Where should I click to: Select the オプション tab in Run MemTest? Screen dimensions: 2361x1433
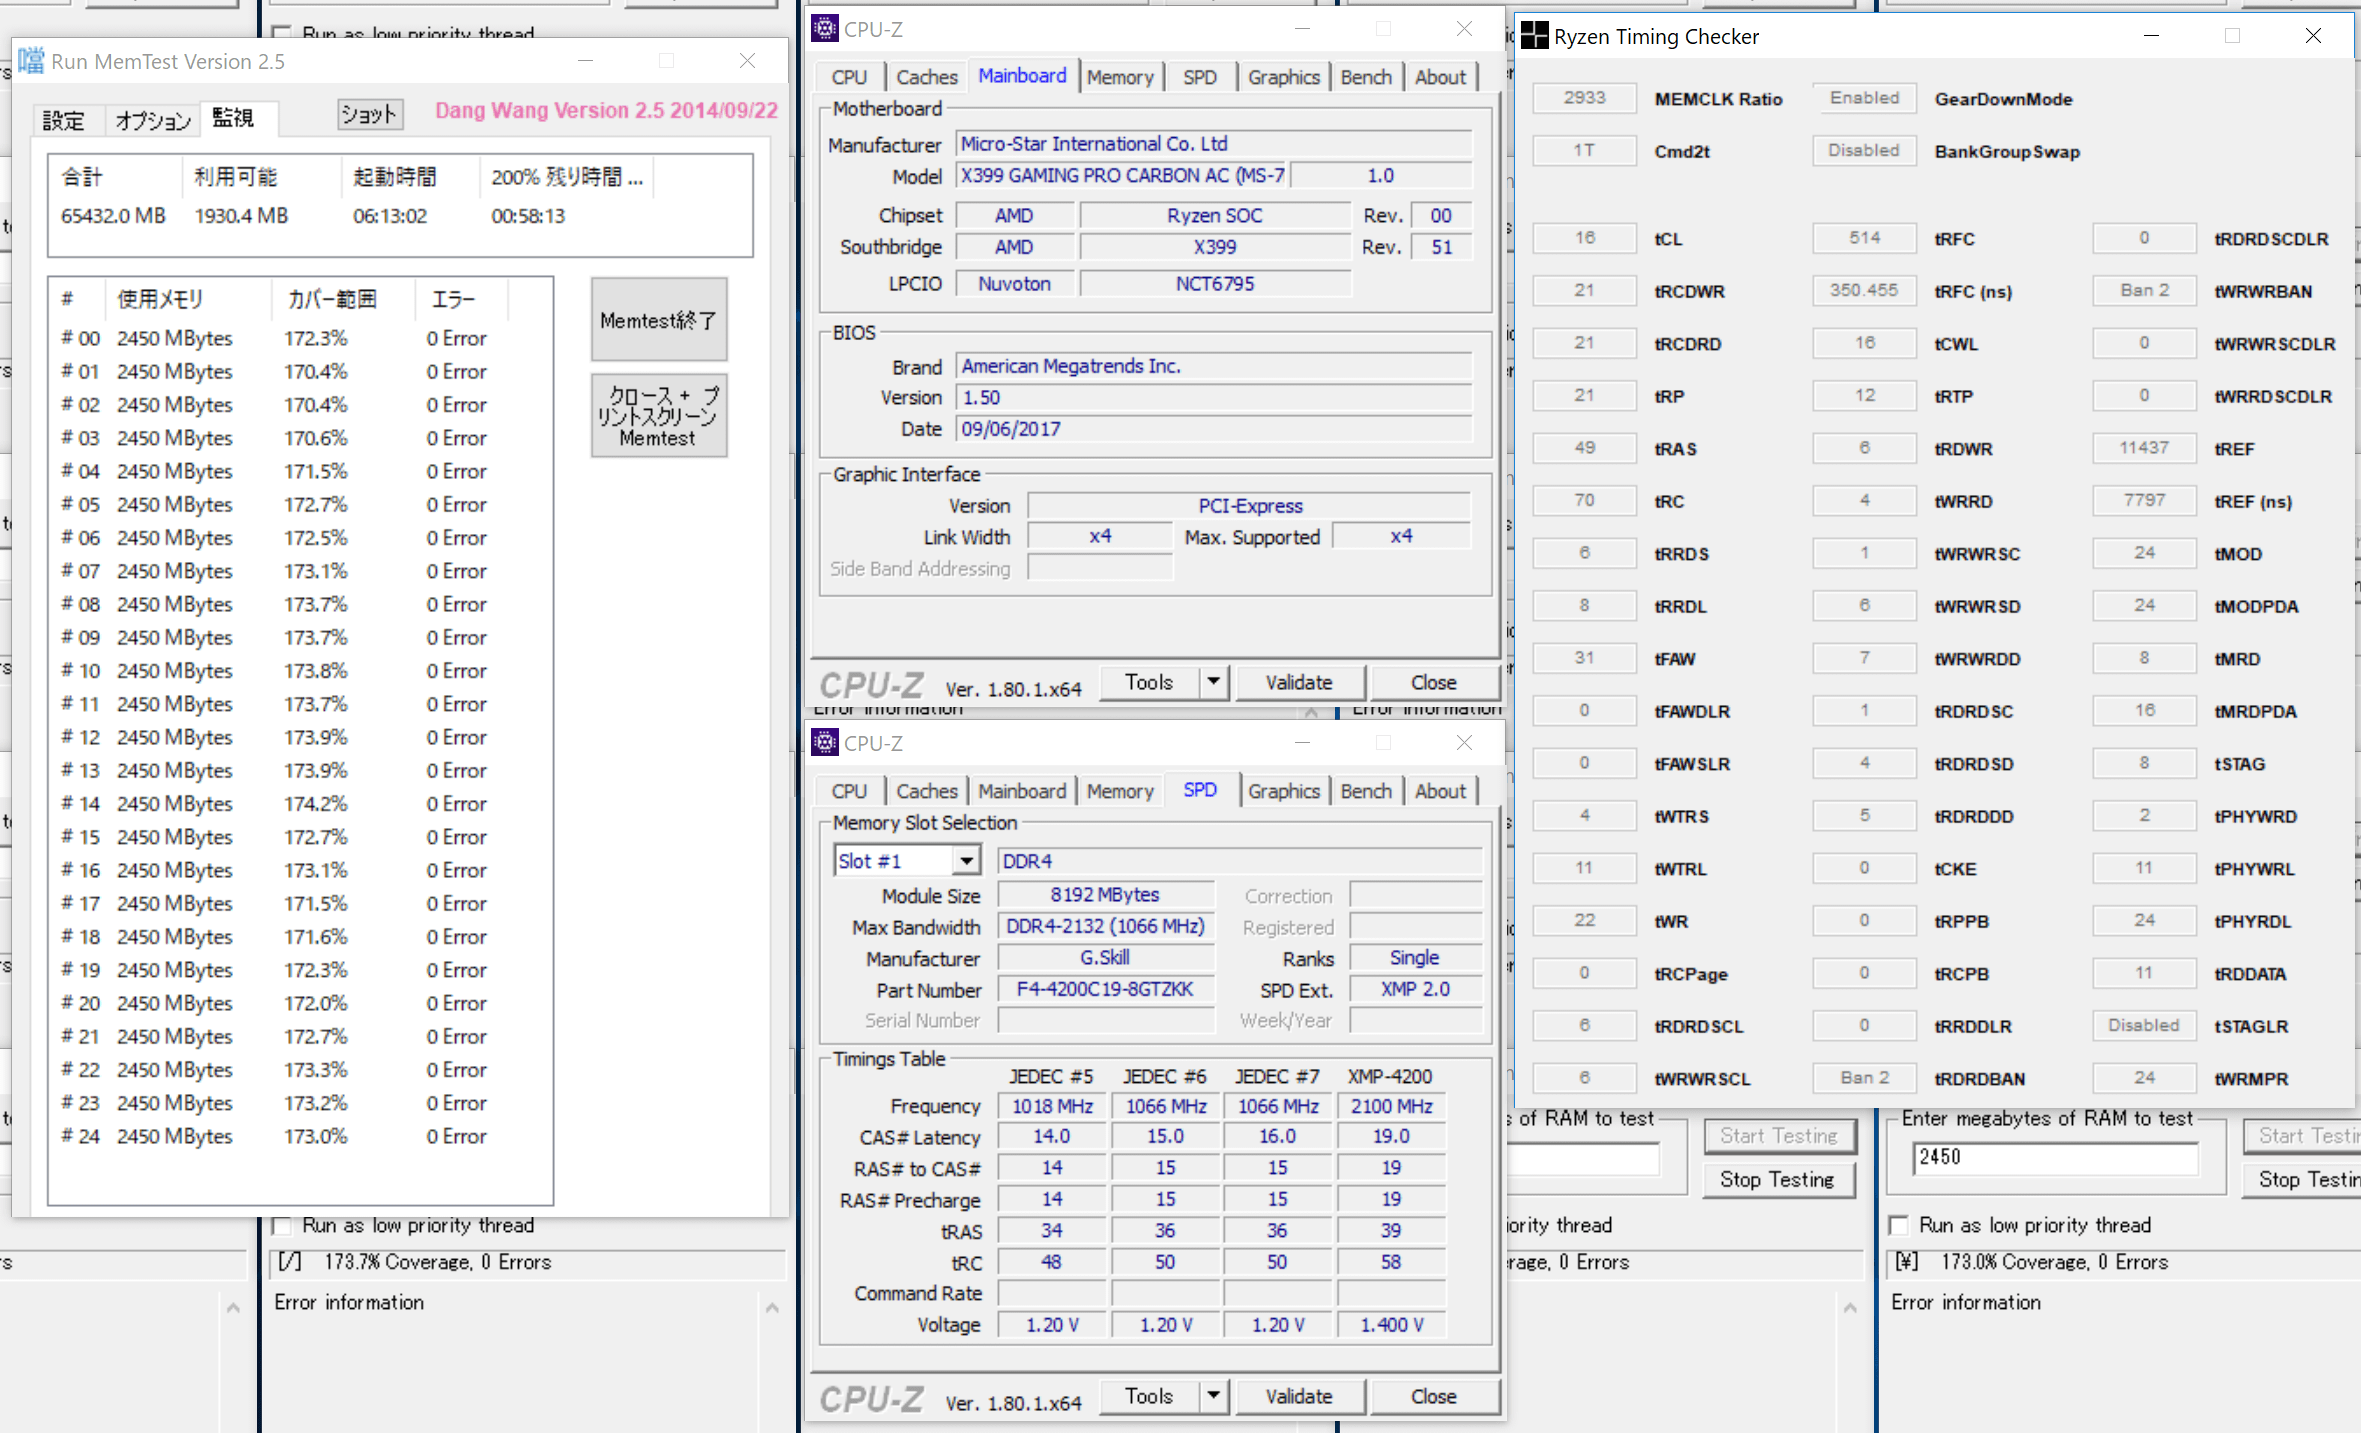pos(153,120)
